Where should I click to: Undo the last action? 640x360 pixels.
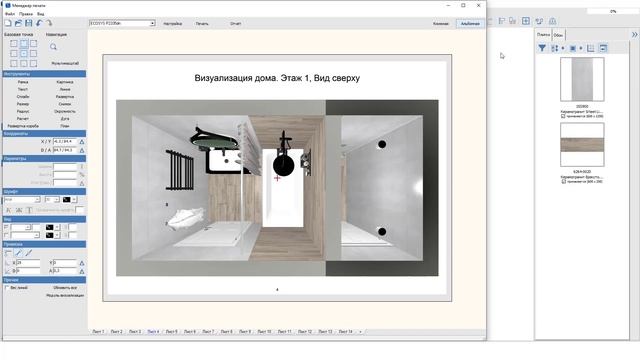point(39,23)
